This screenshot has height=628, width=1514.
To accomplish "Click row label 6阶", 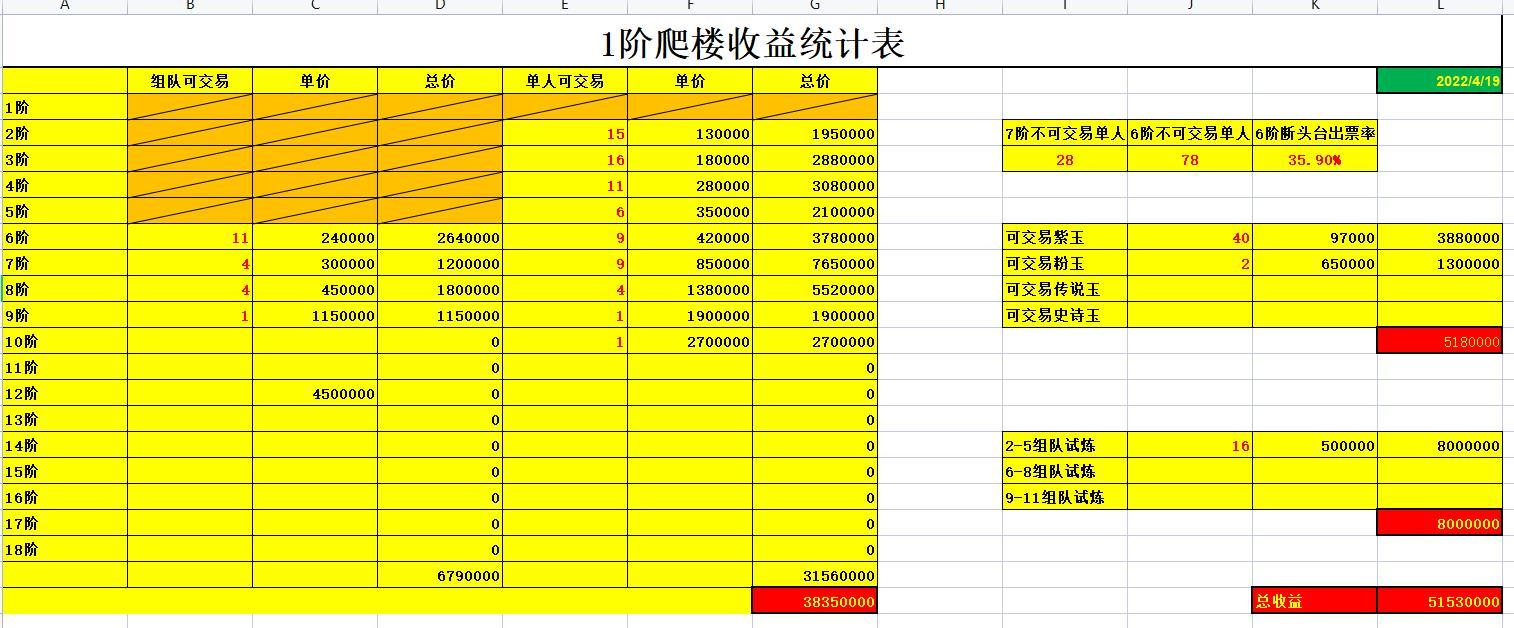I will [65, 237].
